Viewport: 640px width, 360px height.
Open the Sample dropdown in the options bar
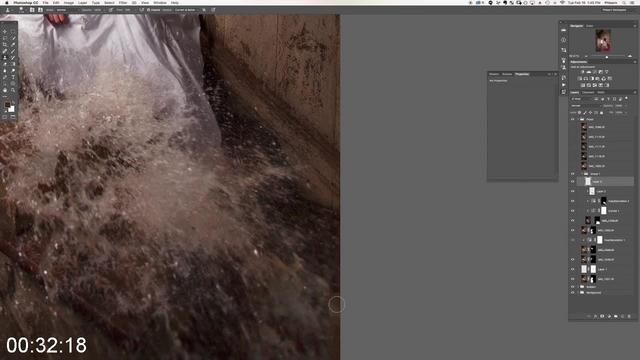(186, 10)
